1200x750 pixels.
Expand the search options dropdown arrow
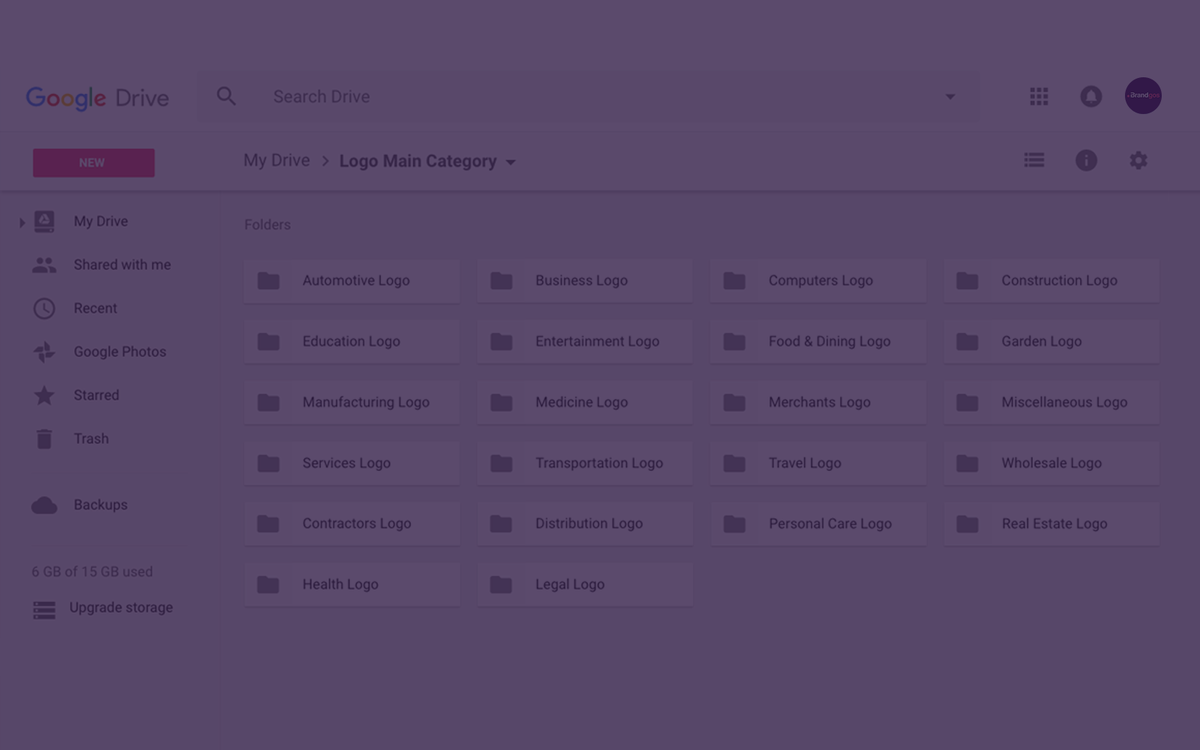(950, 97)
